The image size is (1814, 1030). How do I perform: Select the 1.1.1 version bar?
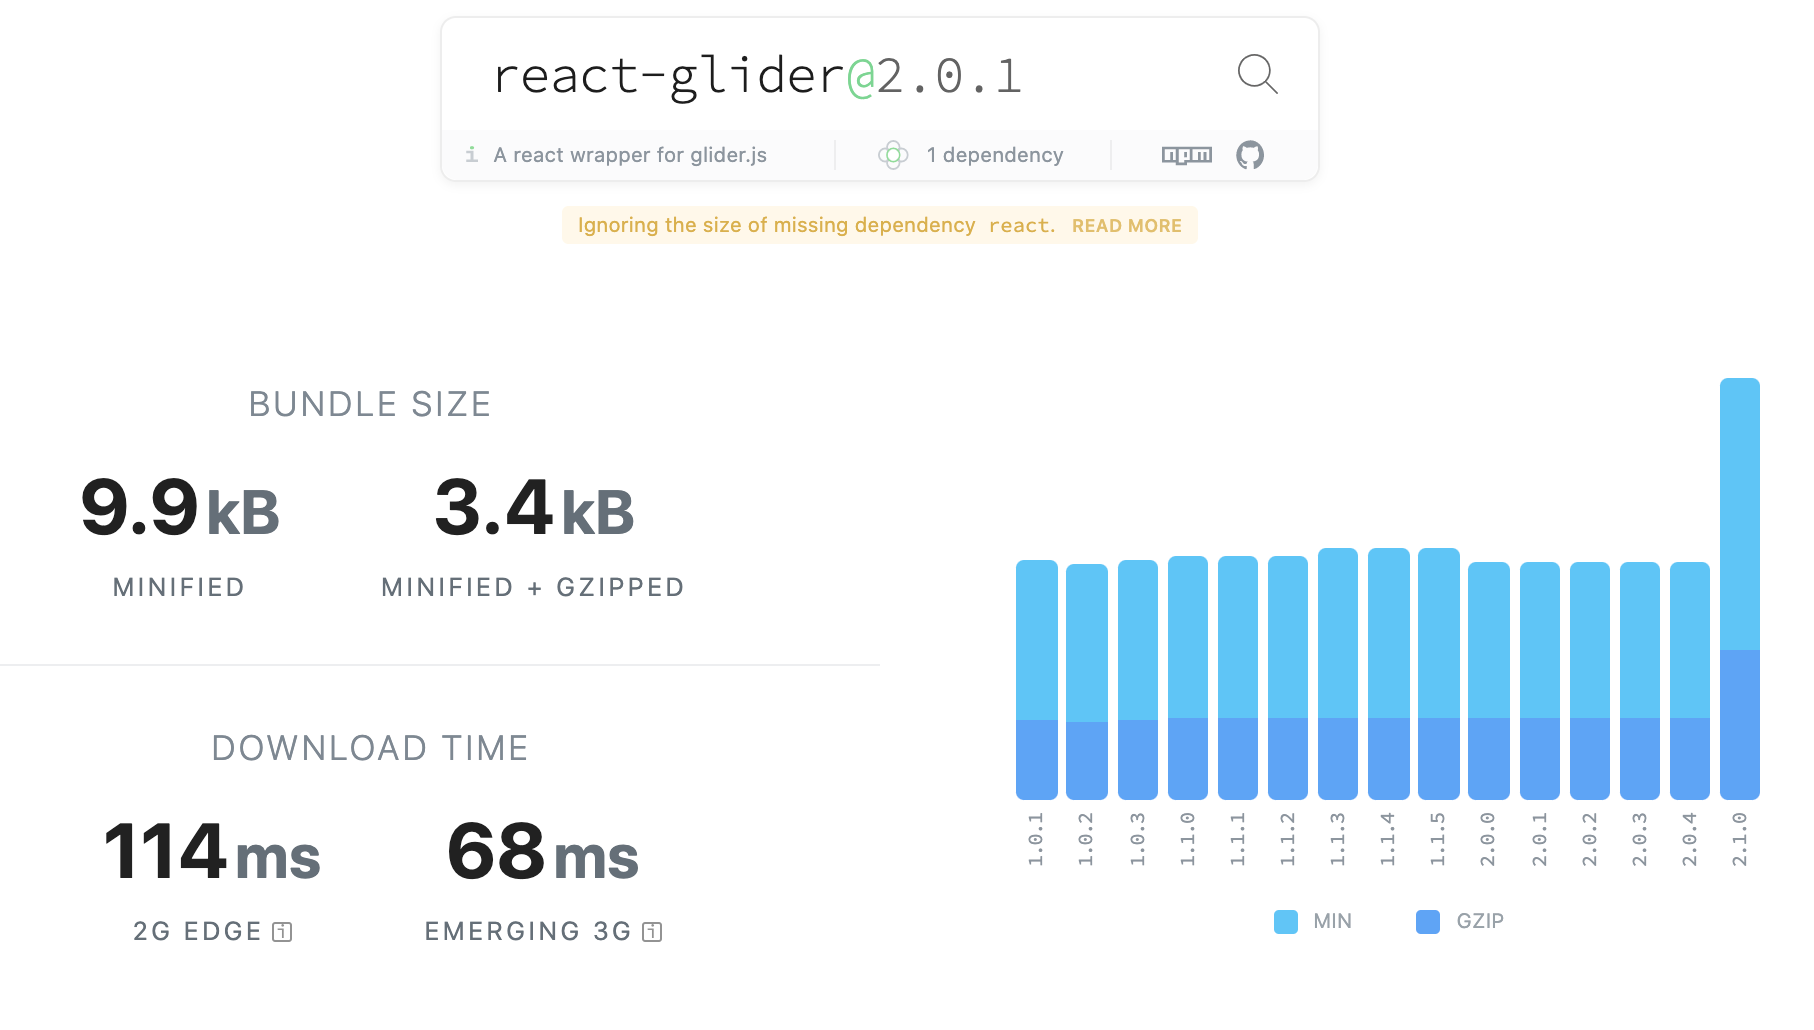click(x=1238, y=678)
